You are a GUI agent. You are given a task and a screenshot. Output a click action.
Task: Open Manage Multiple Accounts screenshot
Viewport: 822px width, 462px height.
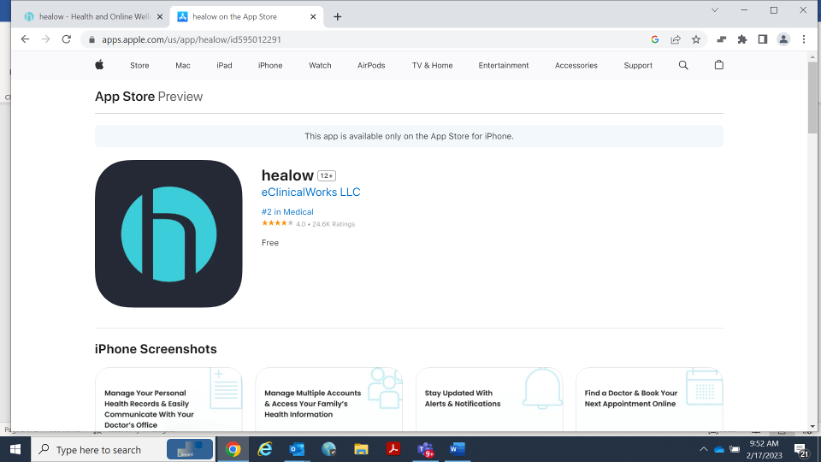329,399
